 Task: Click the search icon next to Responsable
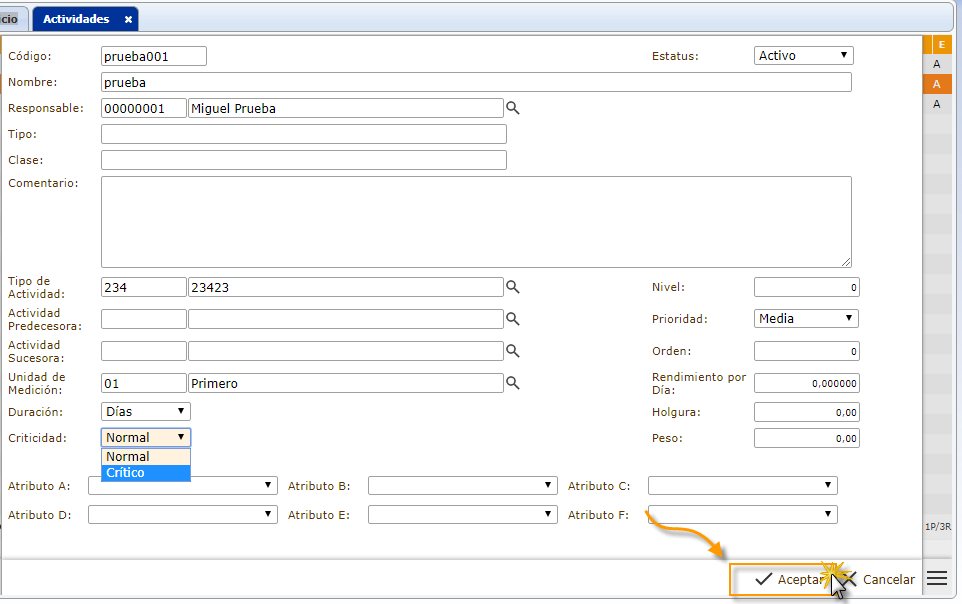[x=512, y=108]
